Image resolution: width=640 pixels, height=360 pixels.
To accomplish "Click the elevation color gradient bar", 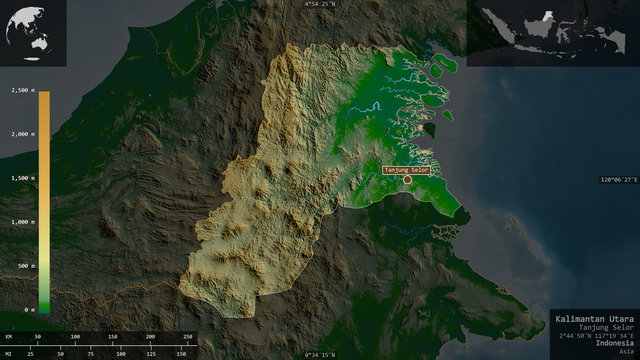I will 44,202.
